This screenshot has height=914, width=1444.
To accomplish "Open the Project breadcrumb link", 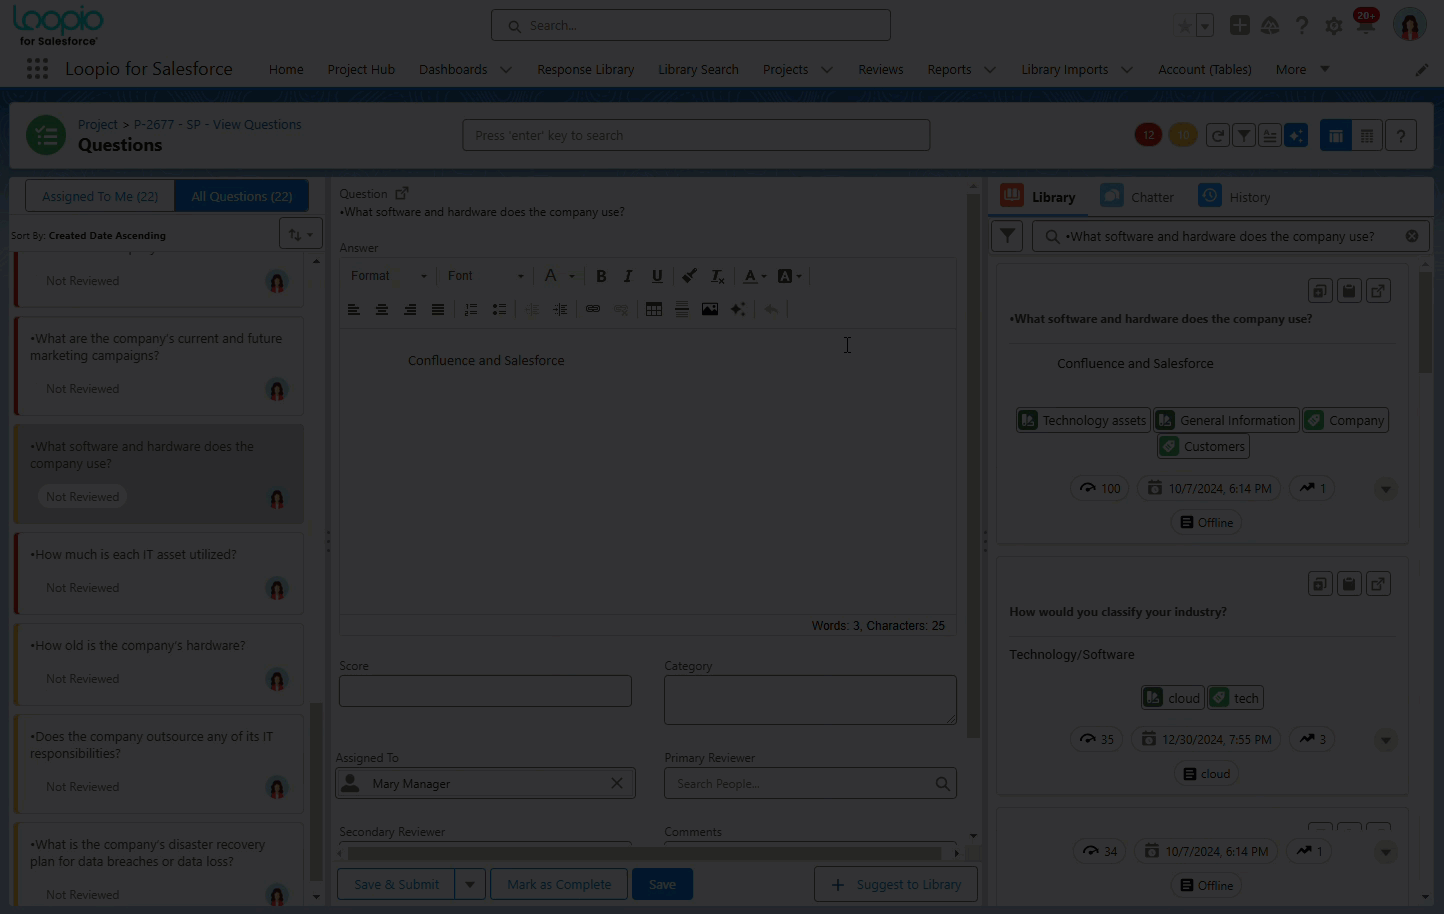I will tap(98, 124).
